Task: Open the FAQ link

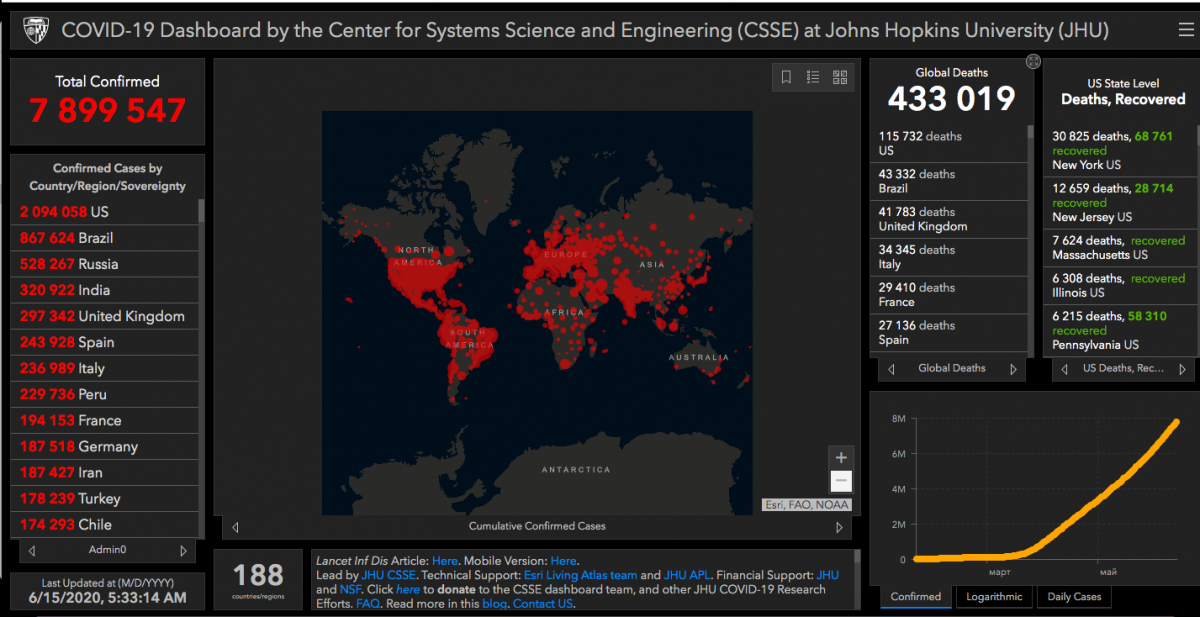Action: point(368,604)
